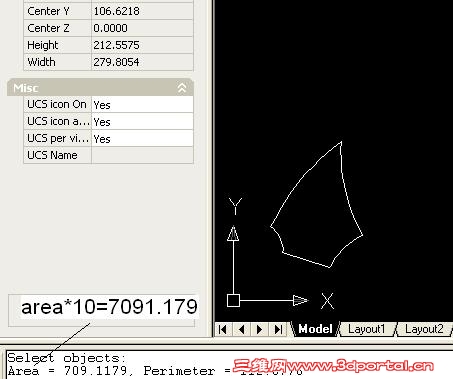The height and width of the screenshot is (379, 453).
Task: Jump to first layout tab arrow
Action: click(x=223, y=329)
